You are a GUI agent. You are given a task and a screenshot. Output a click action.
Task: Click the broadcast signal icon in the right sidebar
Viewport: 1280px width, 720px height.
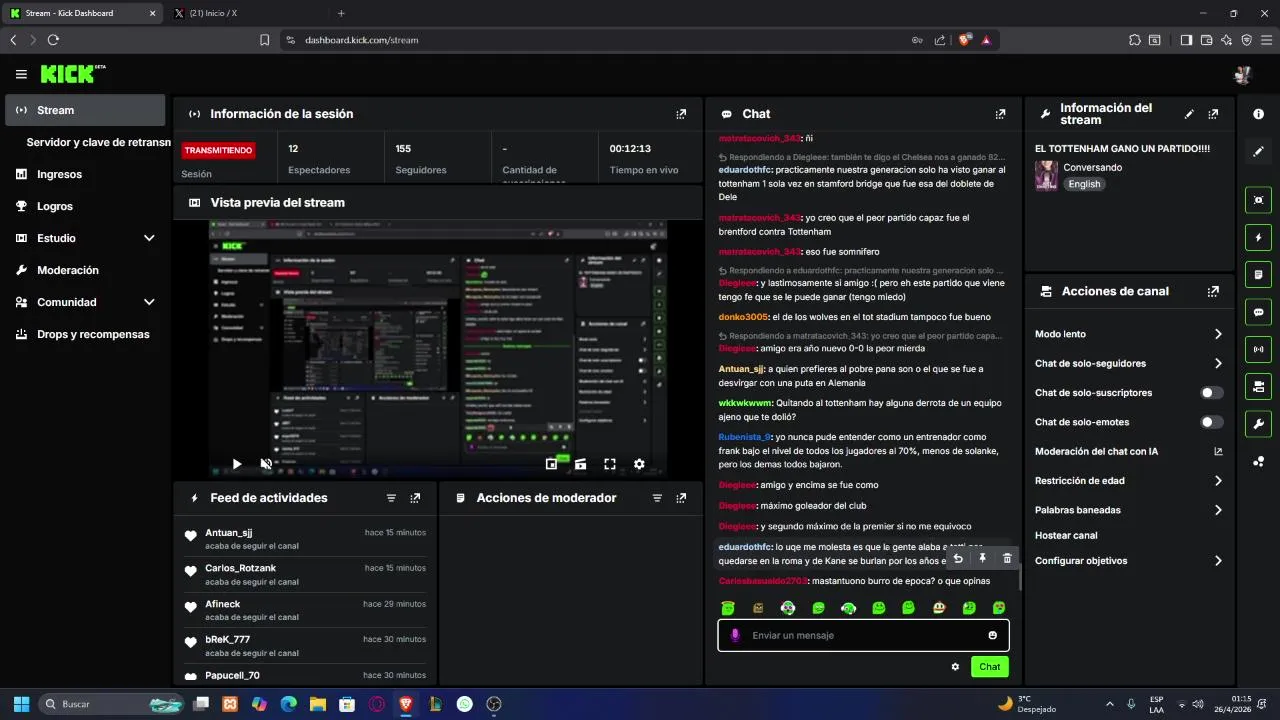[1258, 349]
